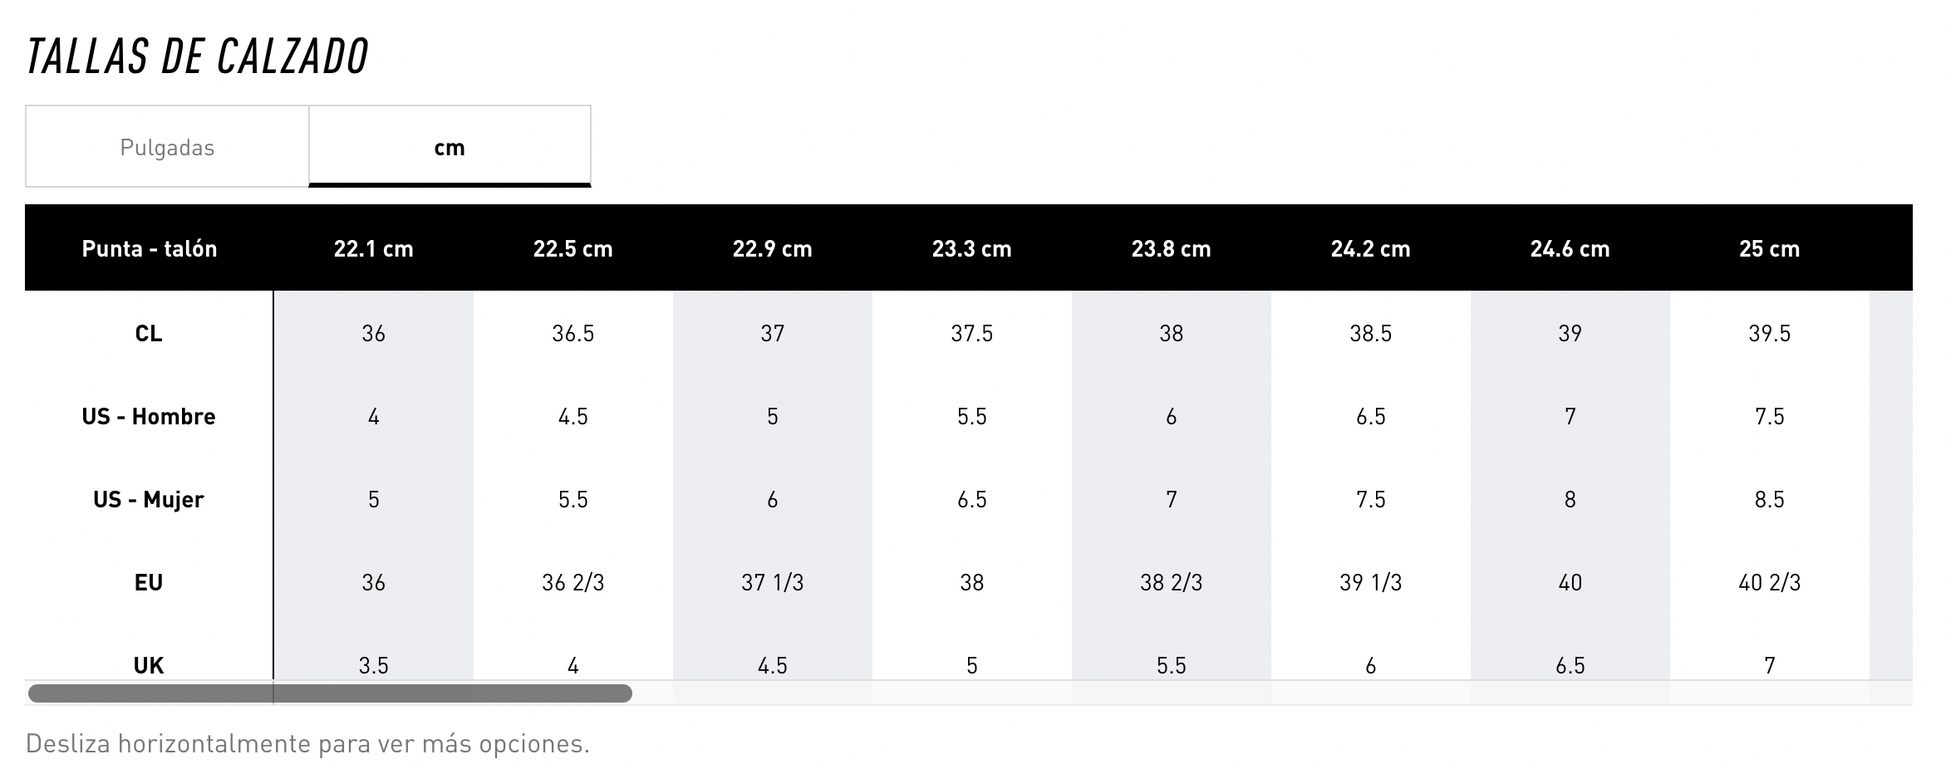Select the EU size 40 2/3 cell
1946x764 pixels.
(1769, 582)
